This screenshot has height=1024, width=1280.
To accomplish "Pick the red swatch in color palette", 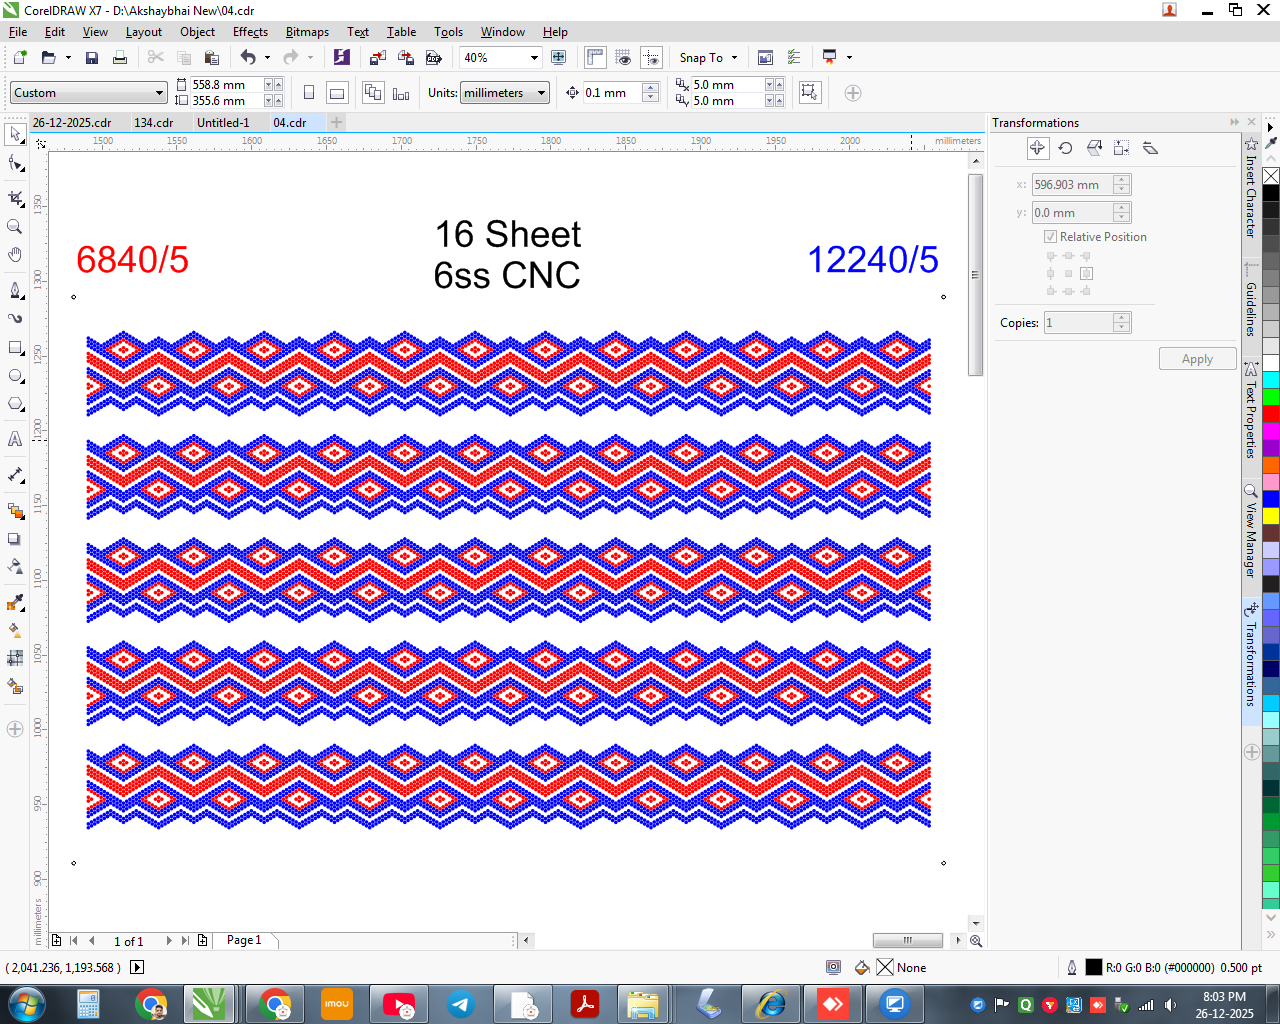I will tap(1271, 413).
